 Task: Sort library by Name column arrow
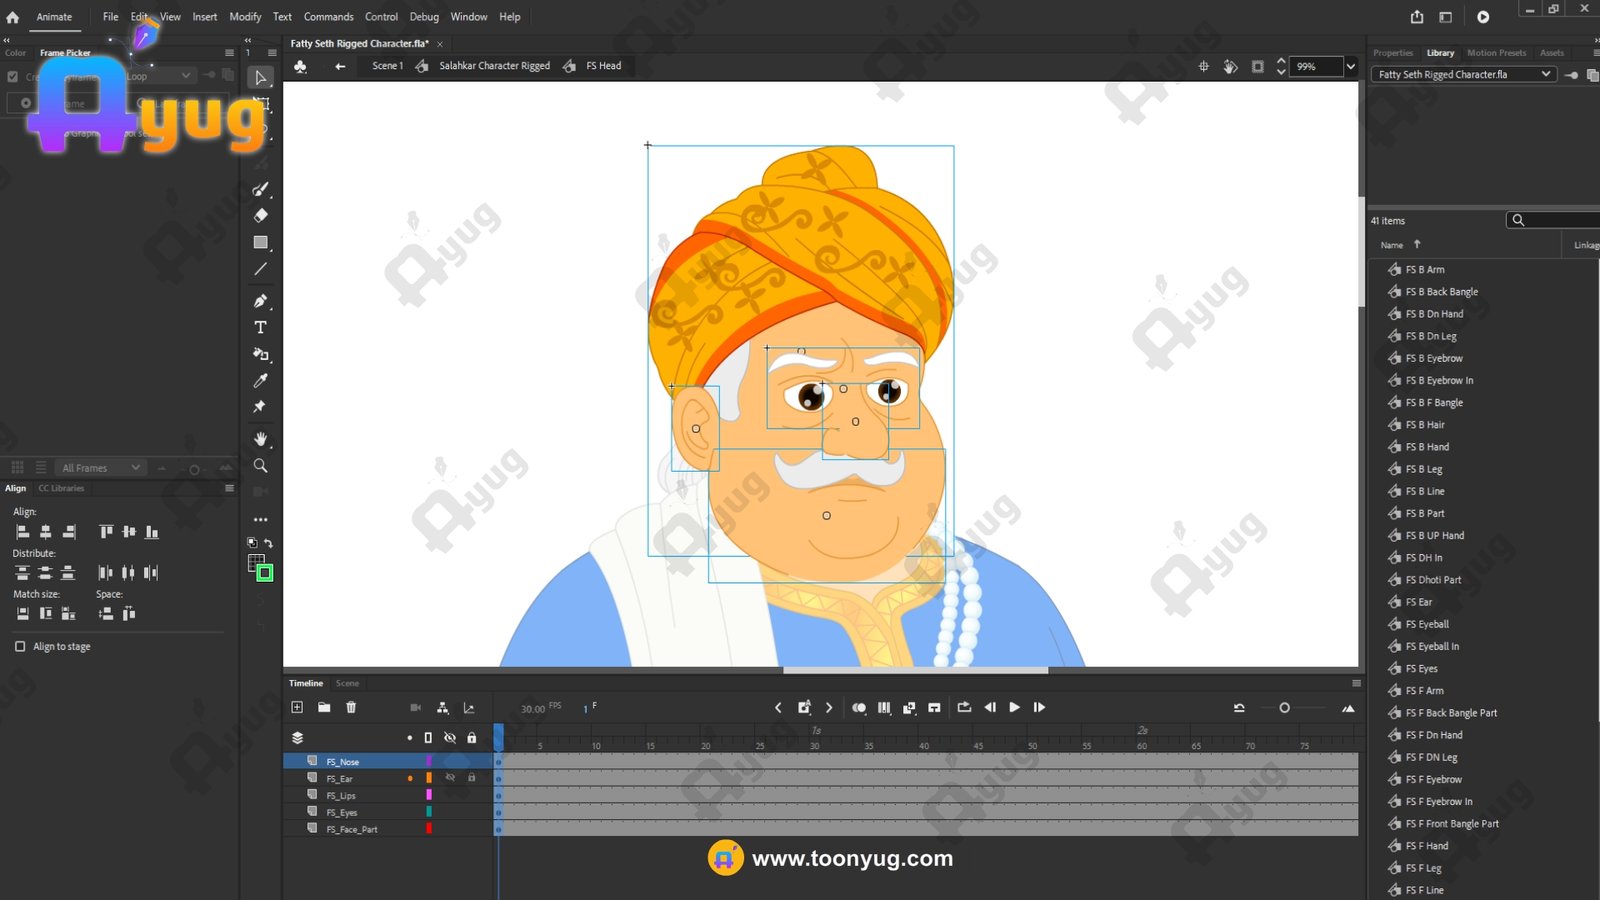click(1417, 244)
